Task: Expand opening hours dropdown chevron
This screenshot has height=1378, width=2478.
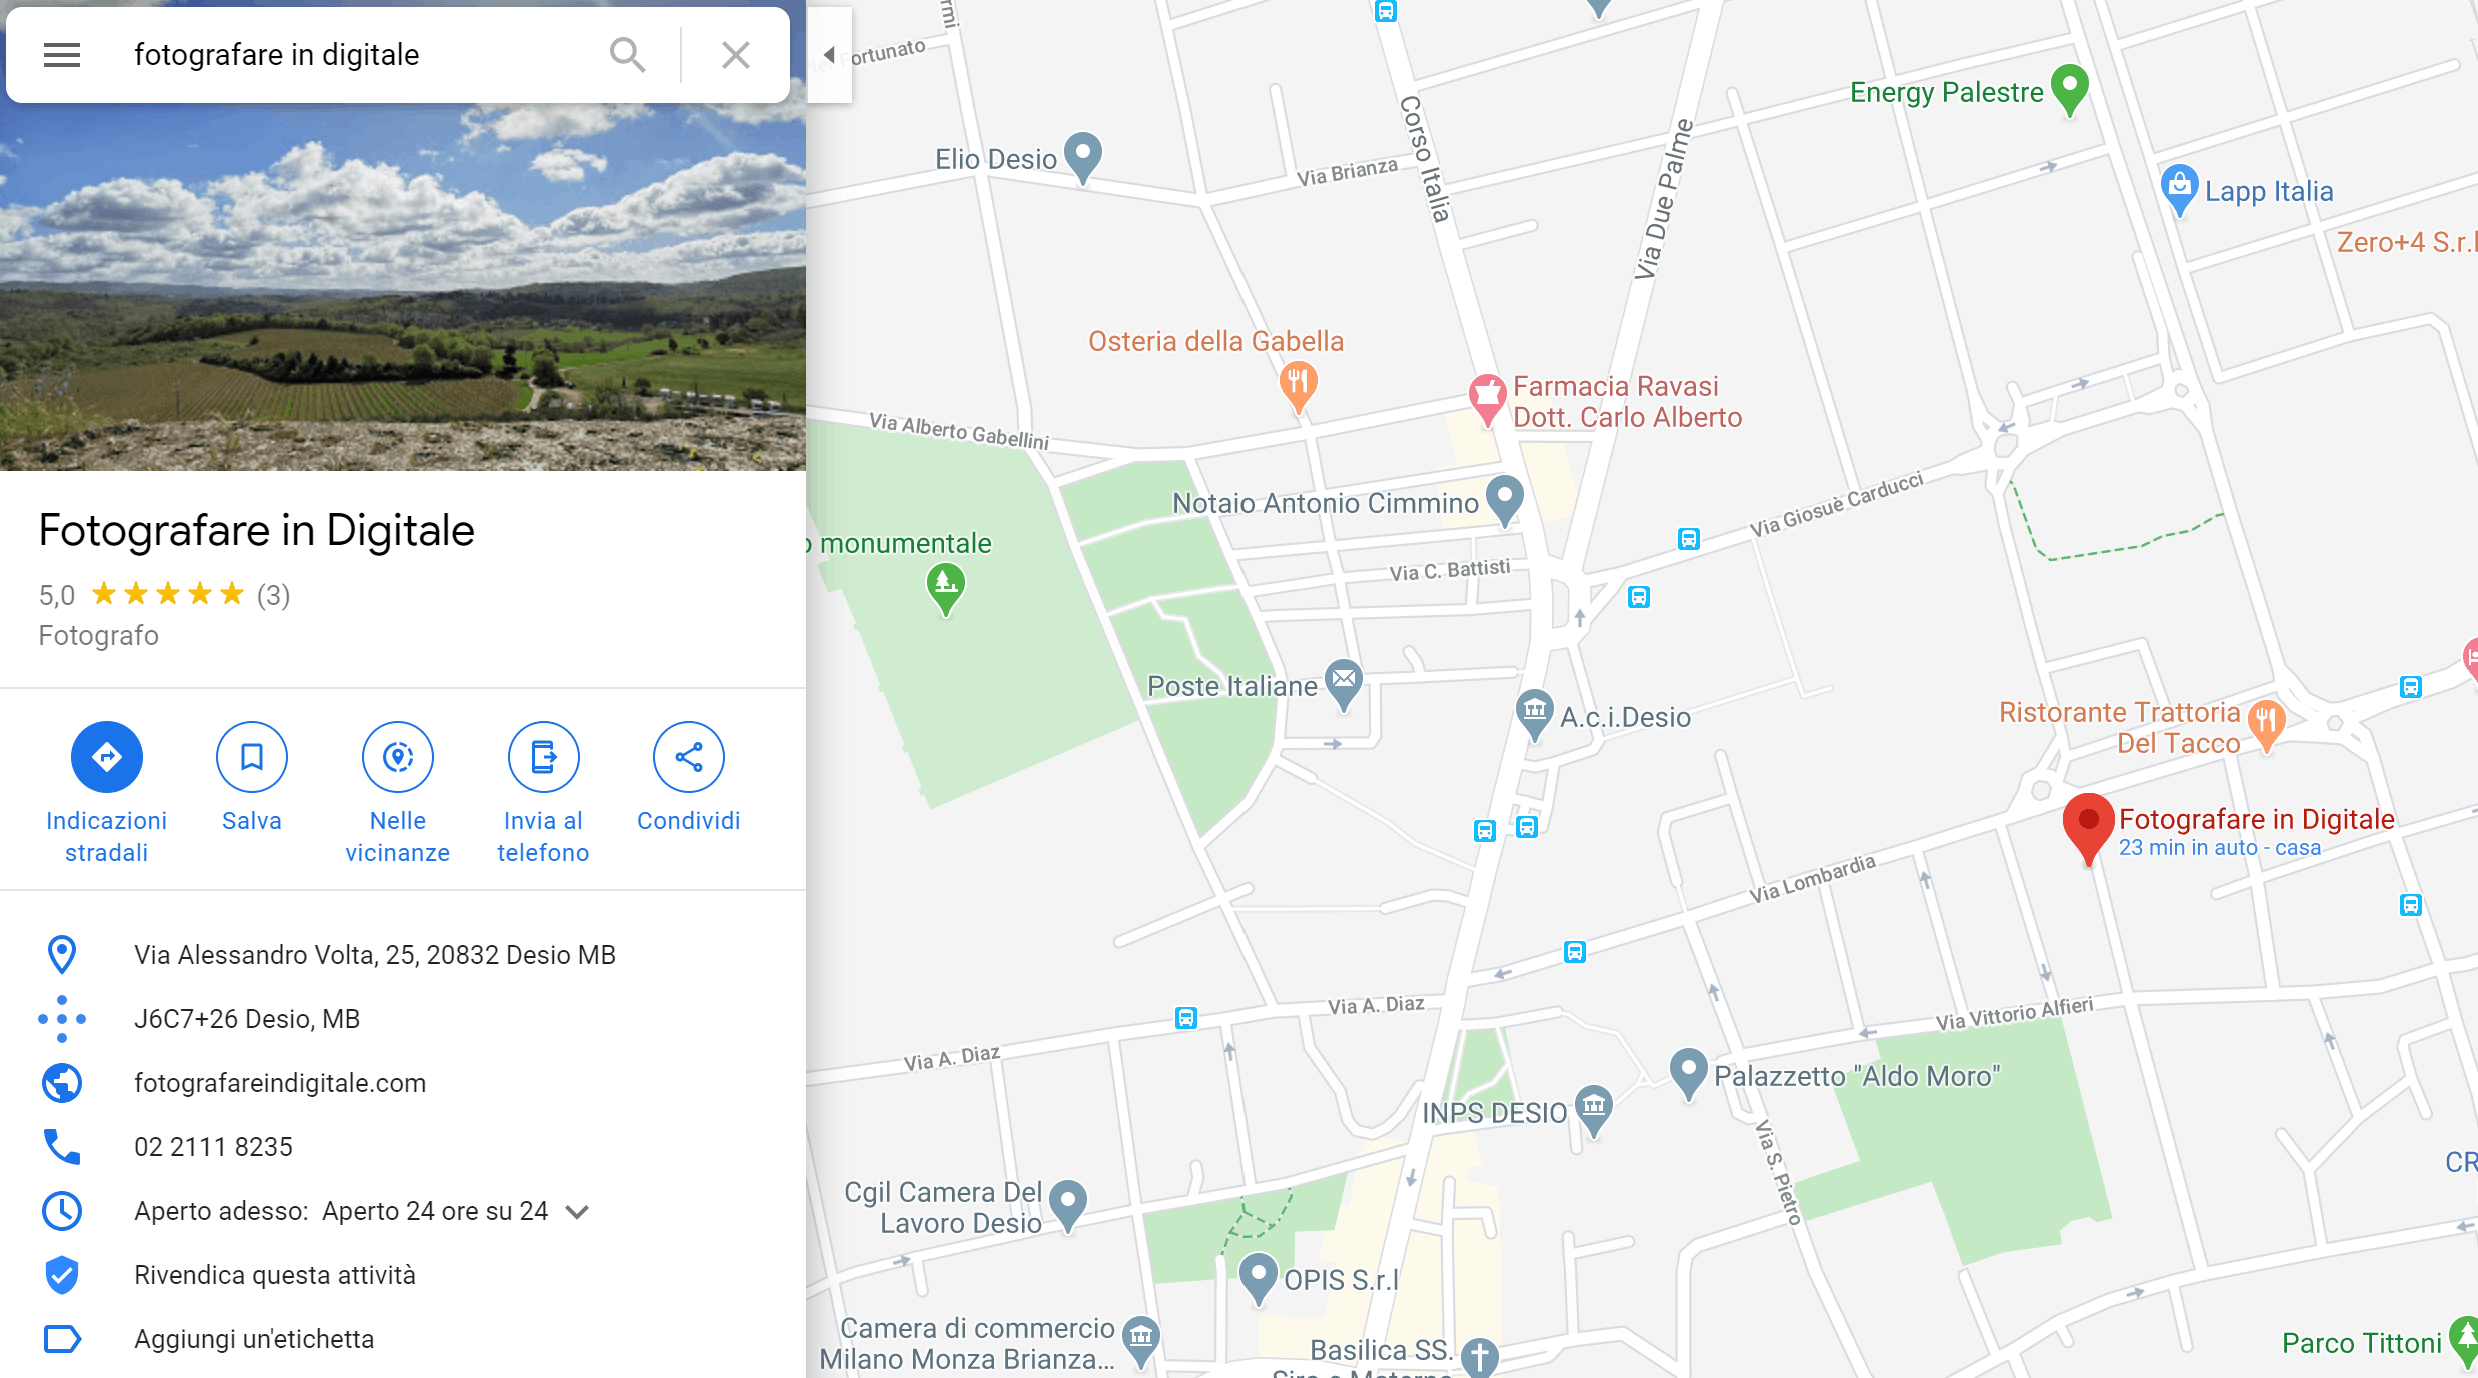Action: (577, 1212)
